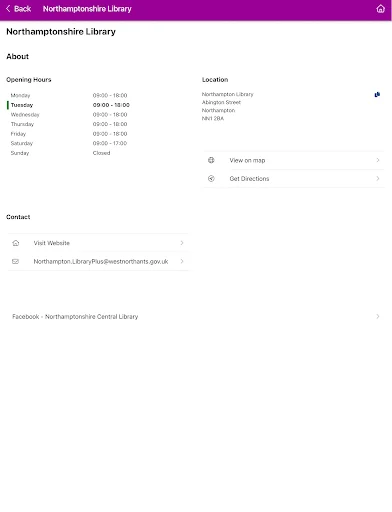The width and height of the screenshot is (392, 512).
Task: Click Saturday's 09:00 - 17:00 hours
Action: [x=110, y=144]
